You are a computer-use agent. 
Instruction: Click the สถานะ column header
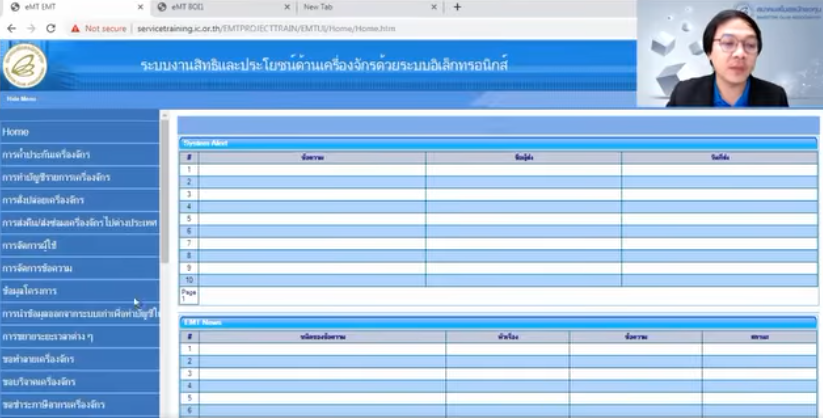pos(759,337)
